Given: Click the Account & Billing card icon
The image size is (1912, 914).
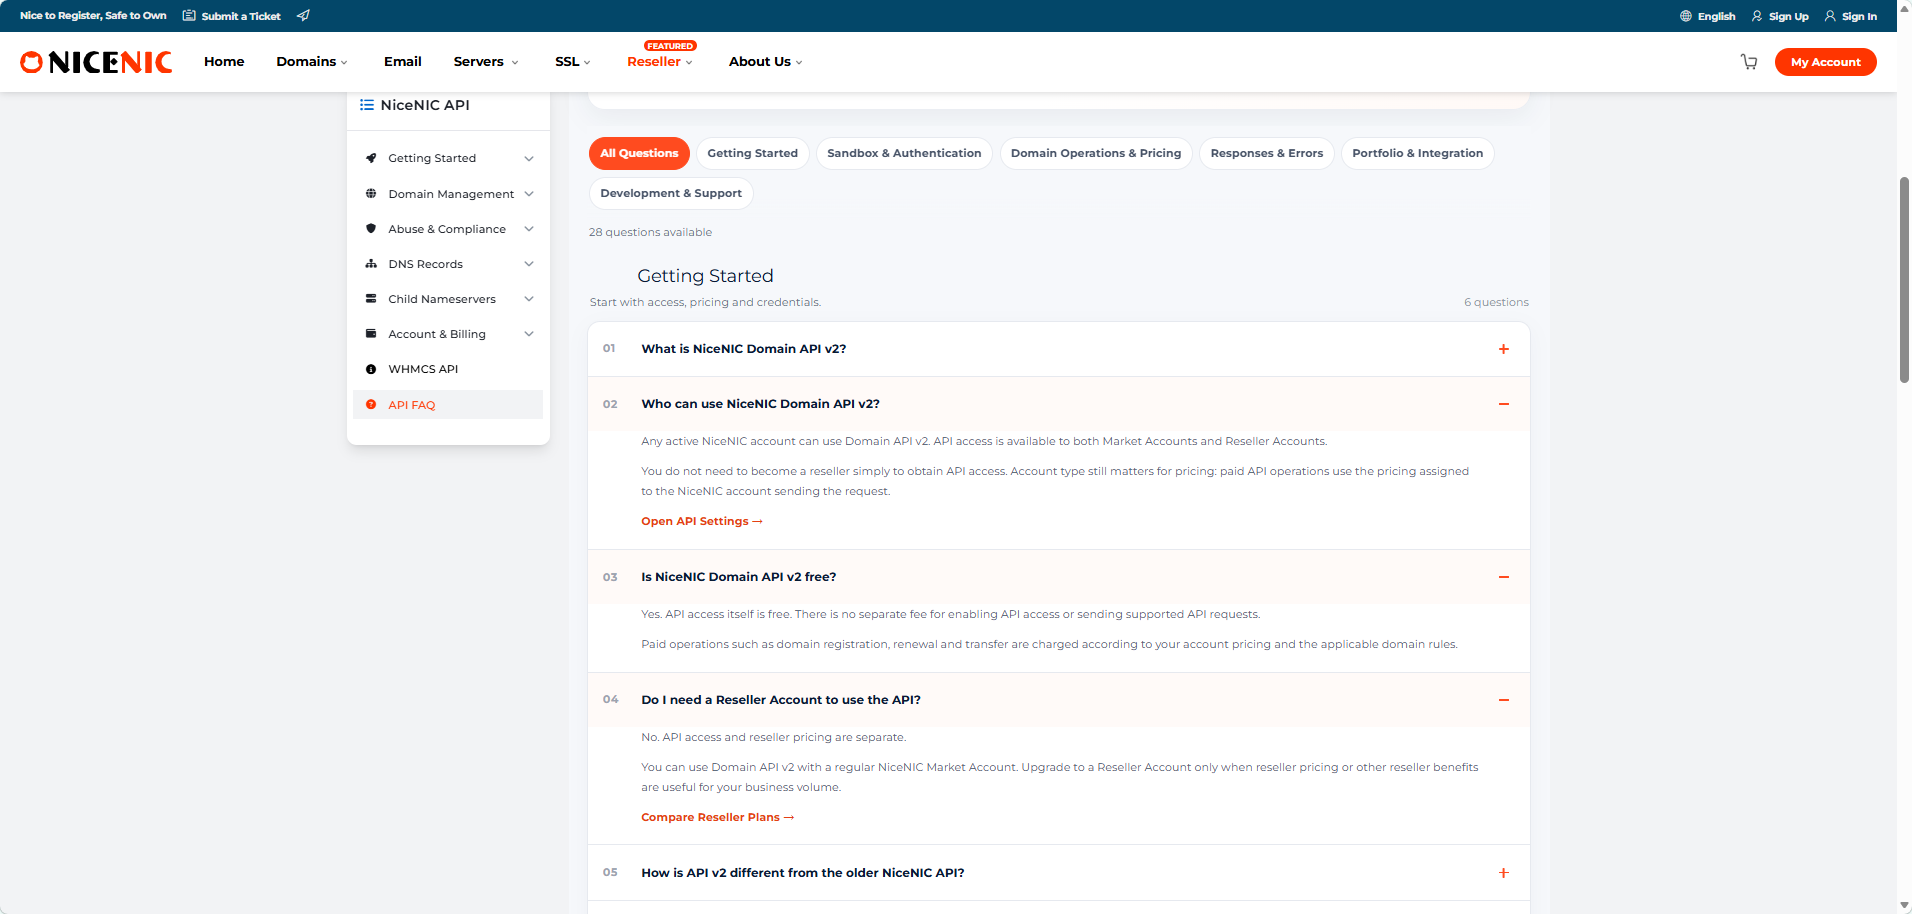Looking at the screenshot, I should click(x=371, y=334).
